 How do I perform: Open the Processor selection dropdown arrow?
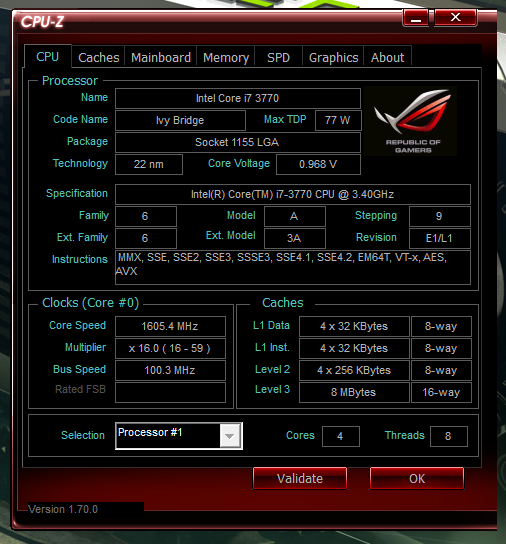[229, 436]
